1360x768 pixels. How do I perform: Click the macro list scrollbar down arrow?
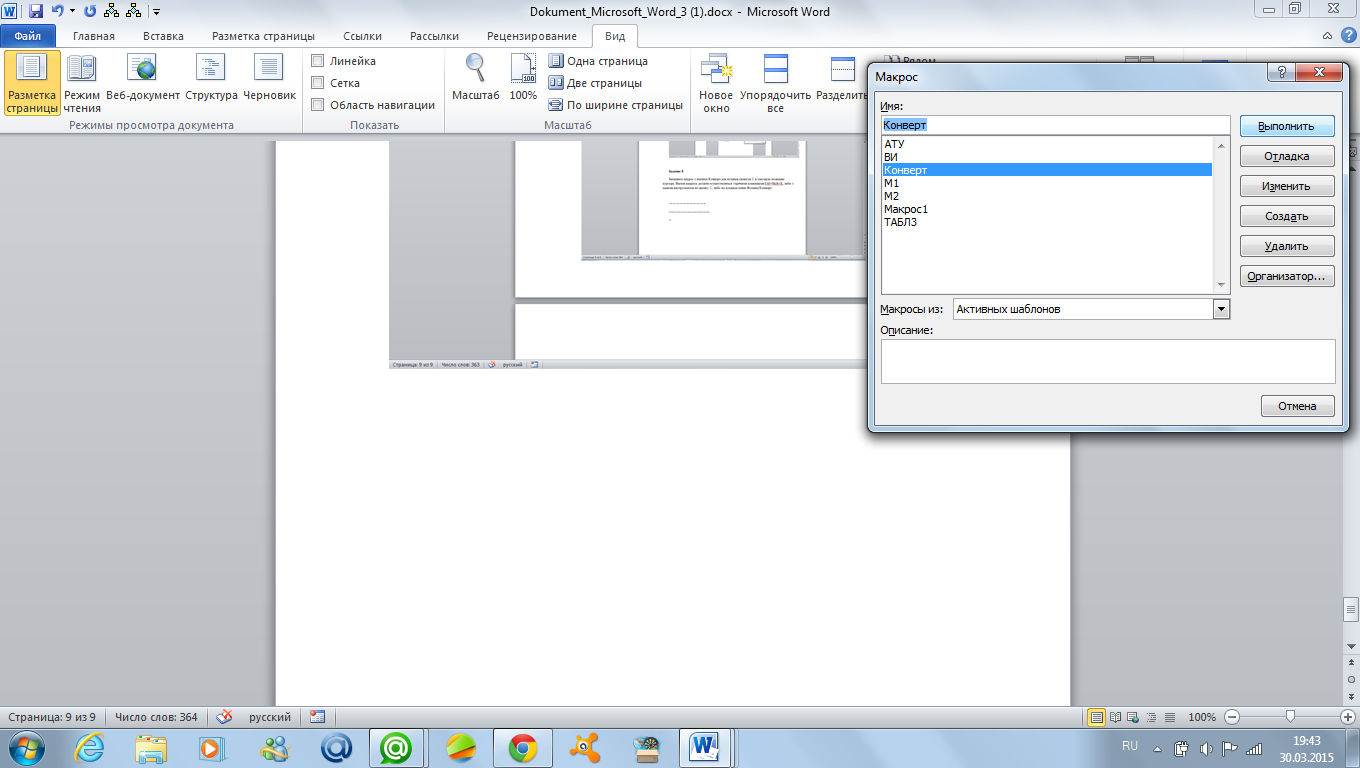tap(1221, 286)
